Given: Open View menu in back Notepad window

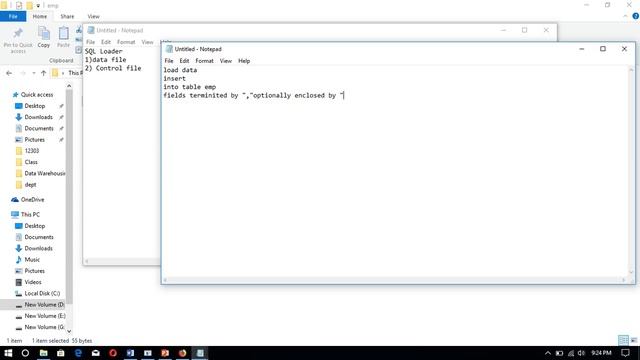Looking at the screenshot, I should (x=147, y=42).
